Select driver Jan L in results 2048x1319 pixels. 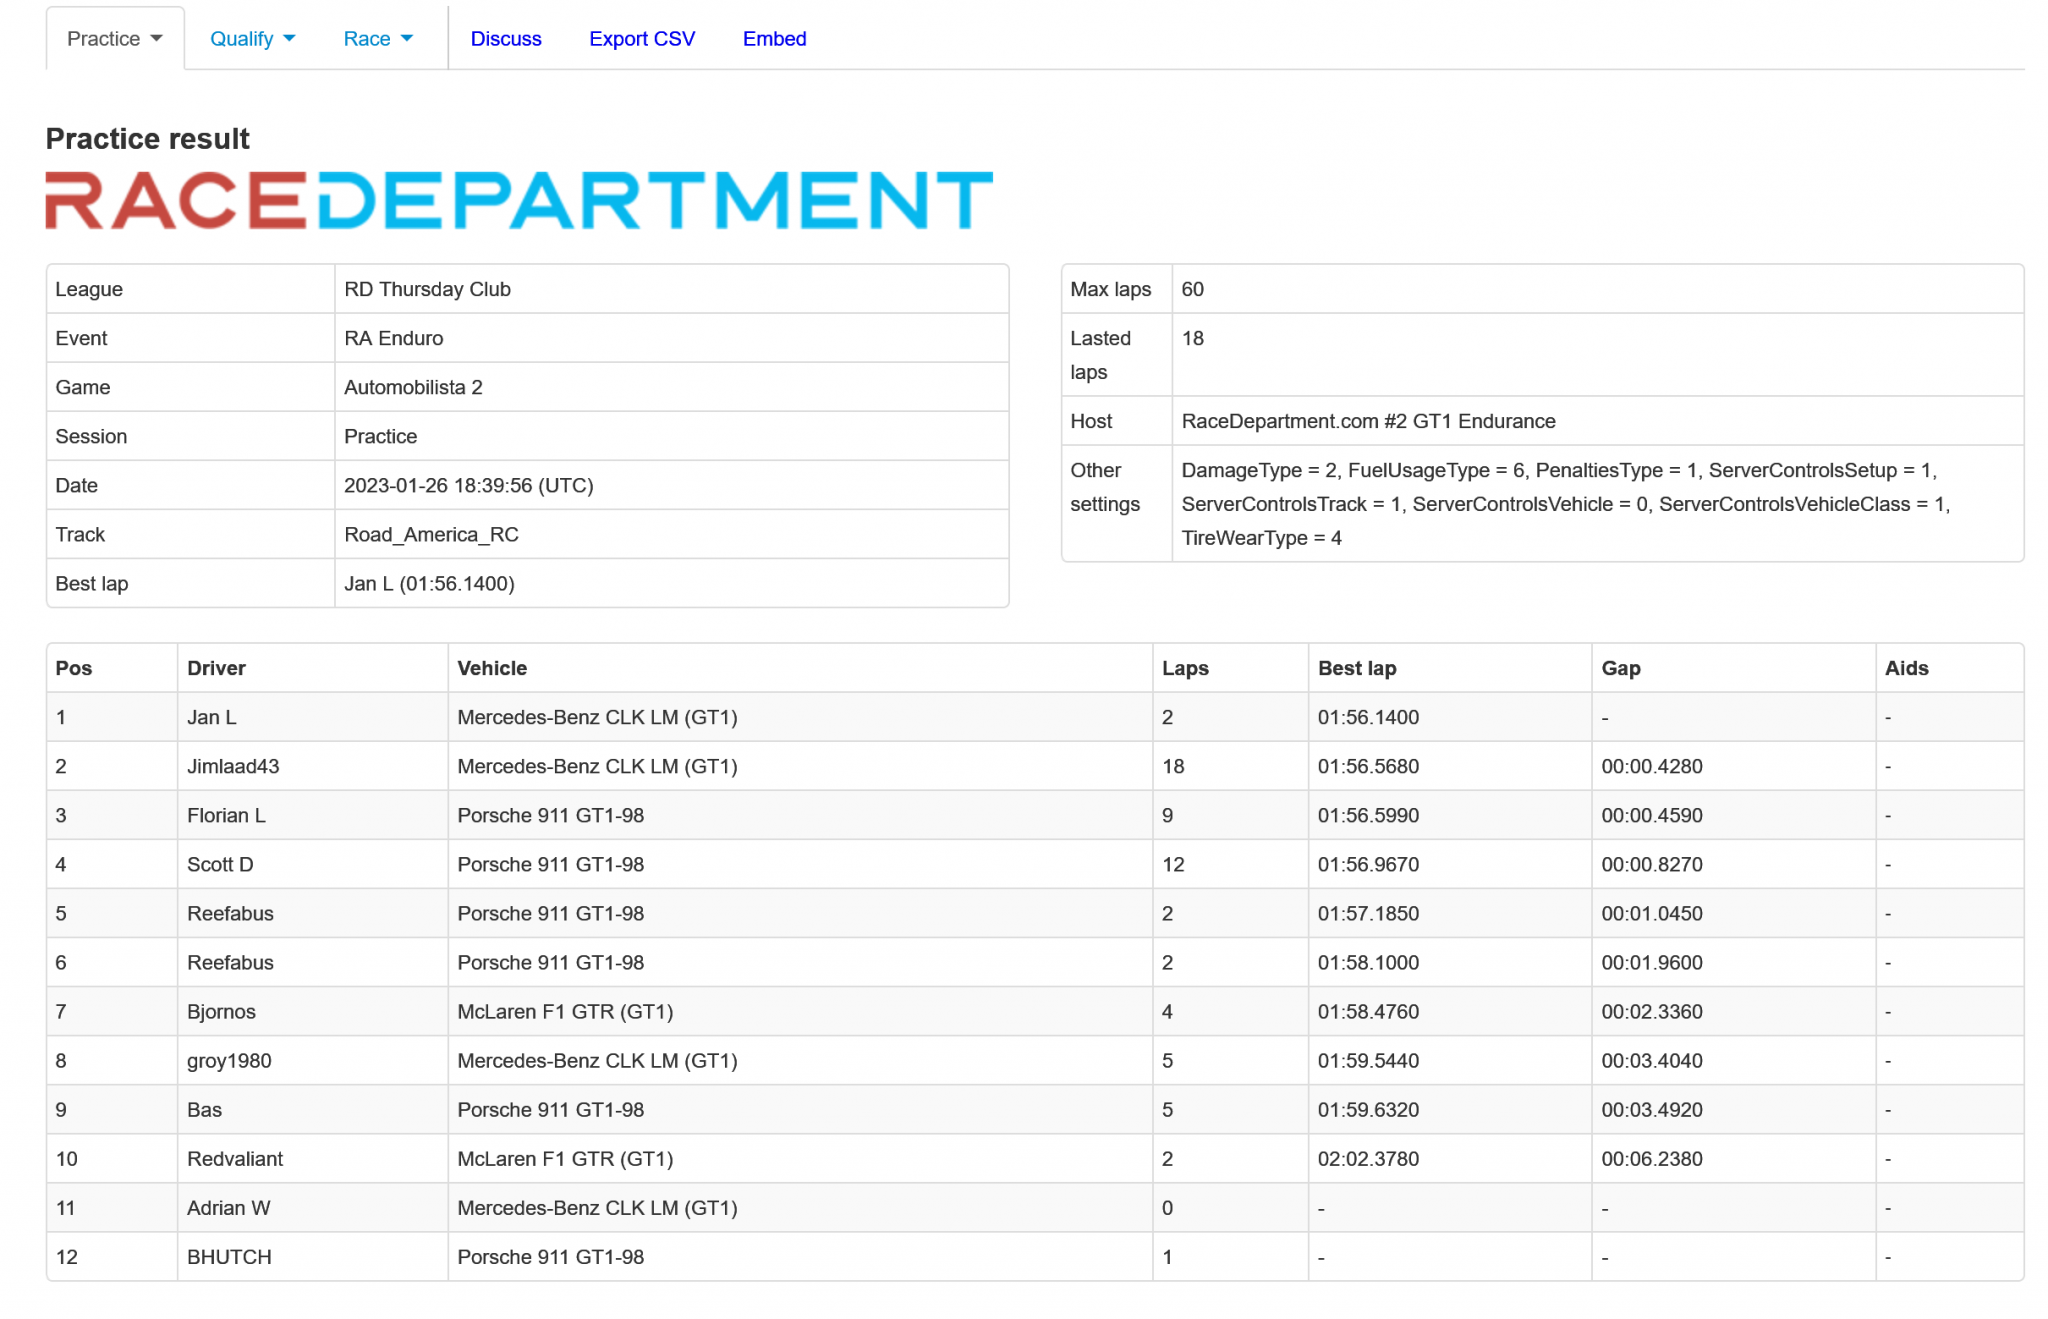(x=211, y=717)
